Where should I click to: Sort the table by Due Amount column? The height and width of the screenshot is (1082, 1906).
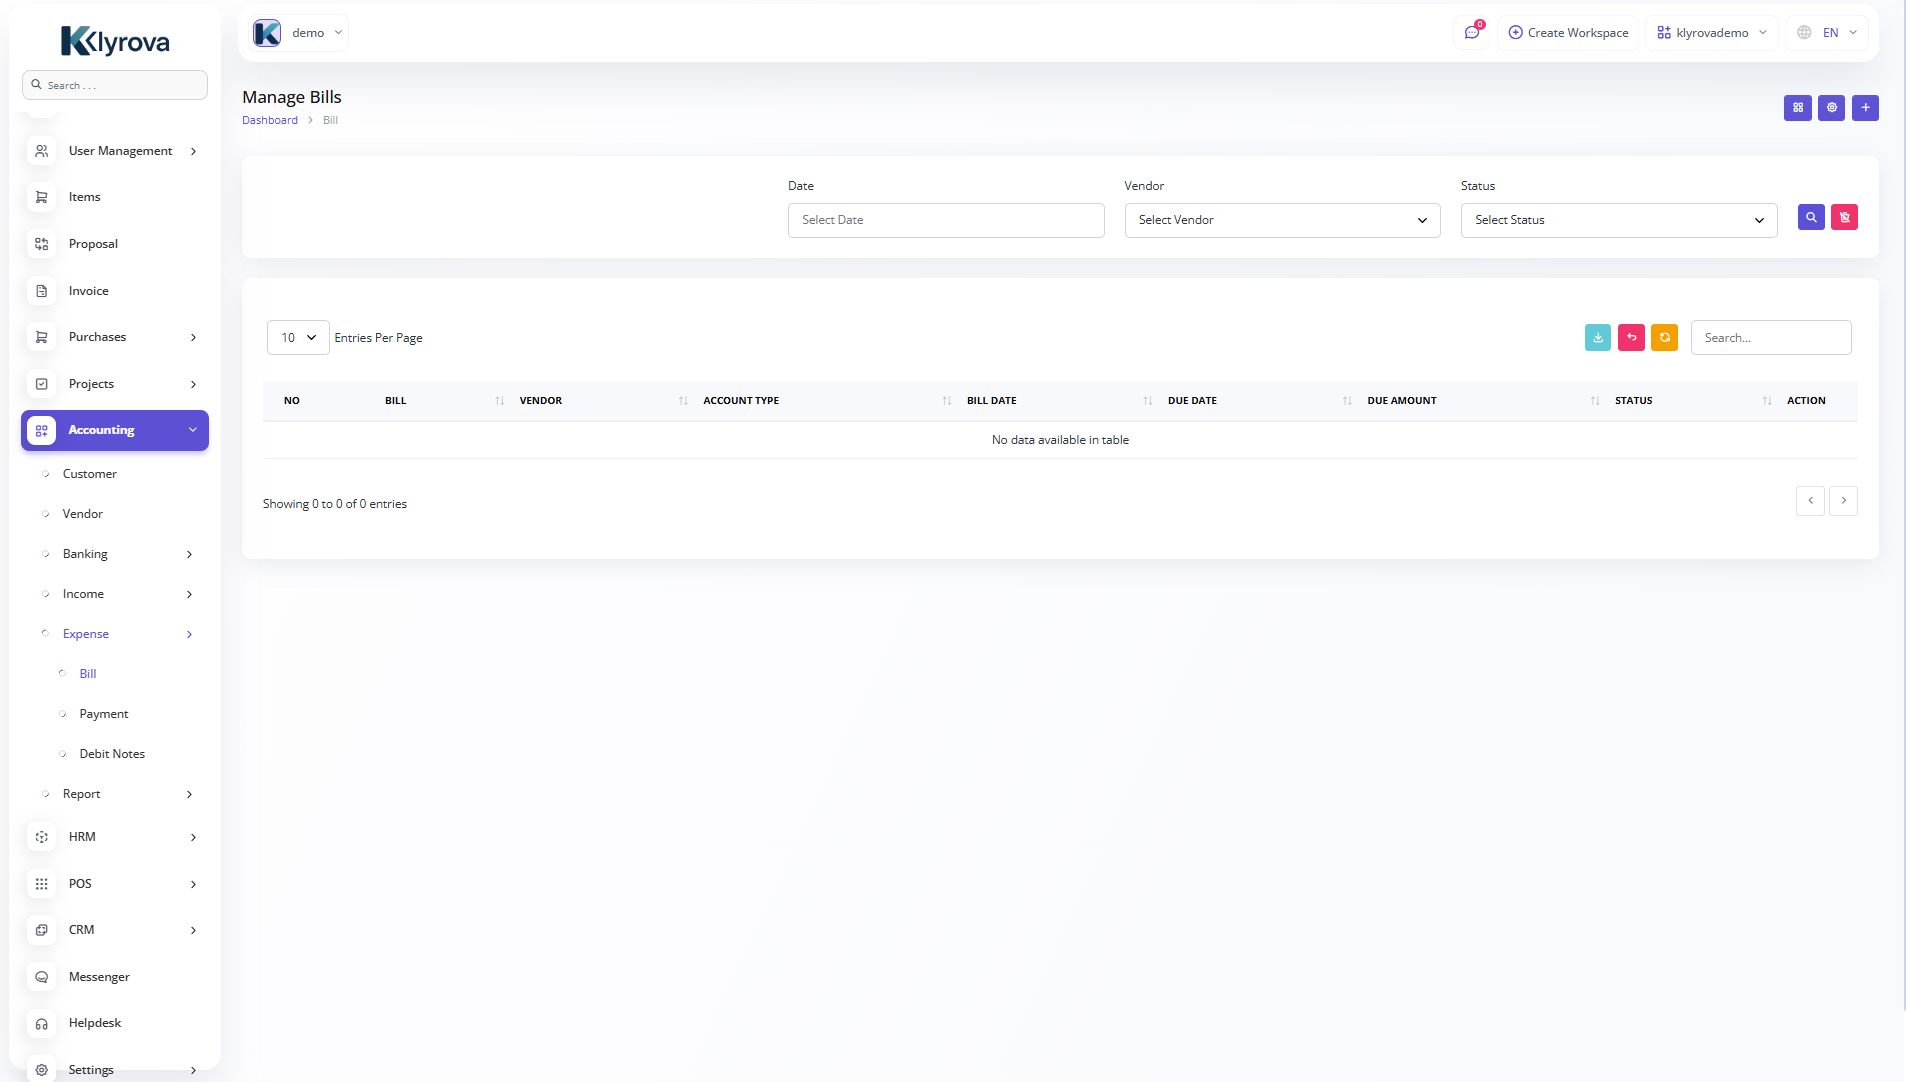click(1401, 401)
